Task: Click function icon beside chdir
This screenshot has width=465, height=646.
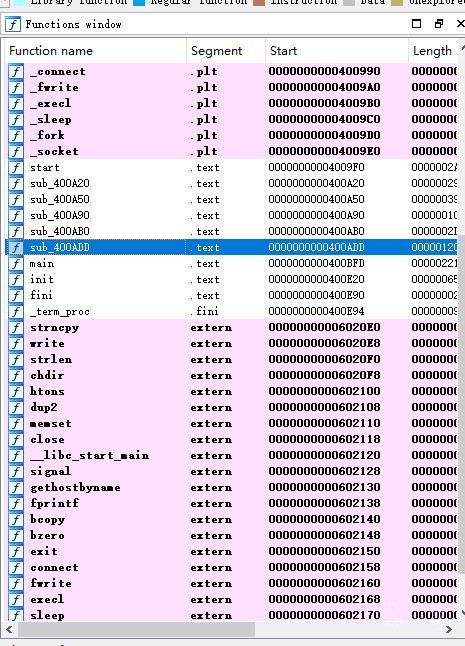Action: (16, 375)
